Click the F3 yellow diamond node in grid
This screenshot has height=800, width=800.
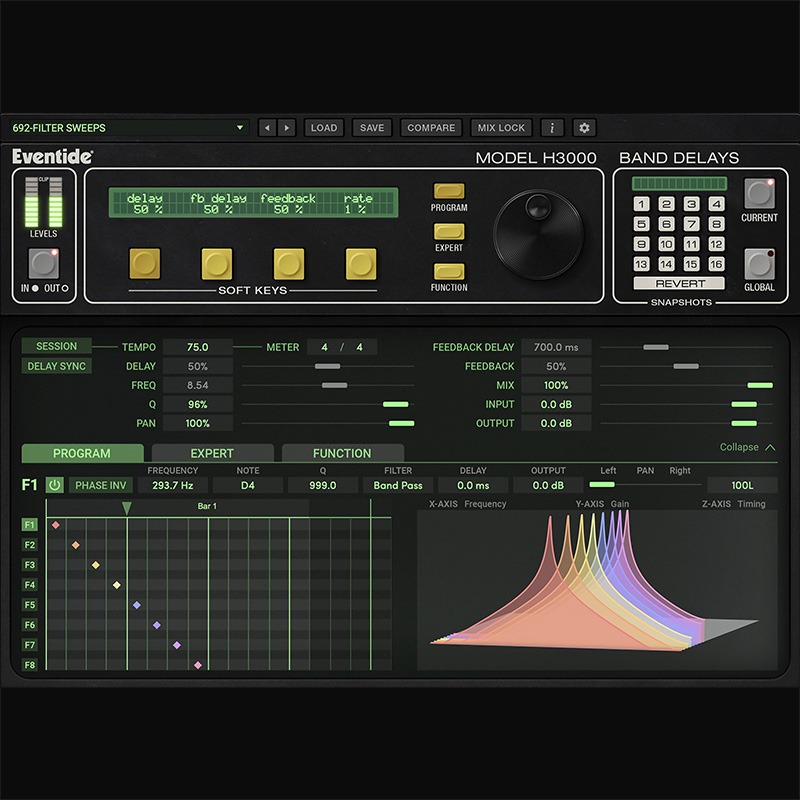pos(96,565)
